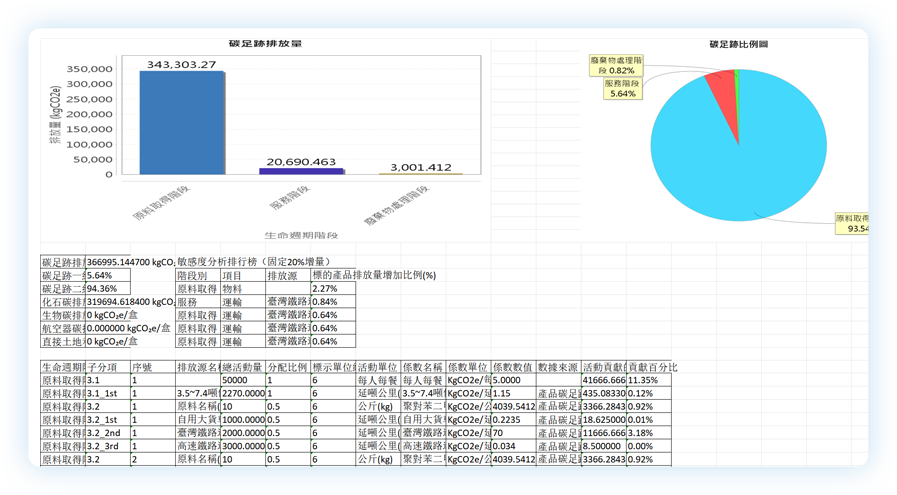Screen dimensions: 897x495
Task: Select the 3.18% contribution cell
Action: point(649,433)
